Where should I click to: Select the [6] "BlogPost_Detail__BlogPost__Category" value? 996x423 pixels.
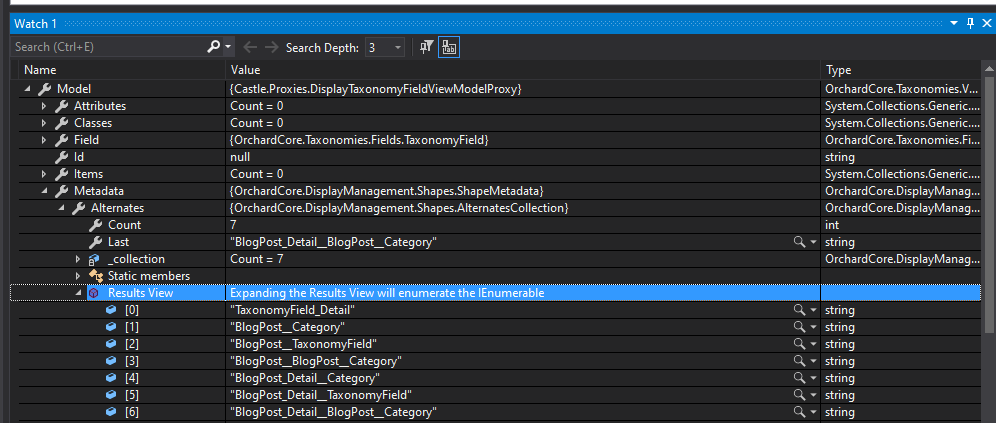click(333, 412)
